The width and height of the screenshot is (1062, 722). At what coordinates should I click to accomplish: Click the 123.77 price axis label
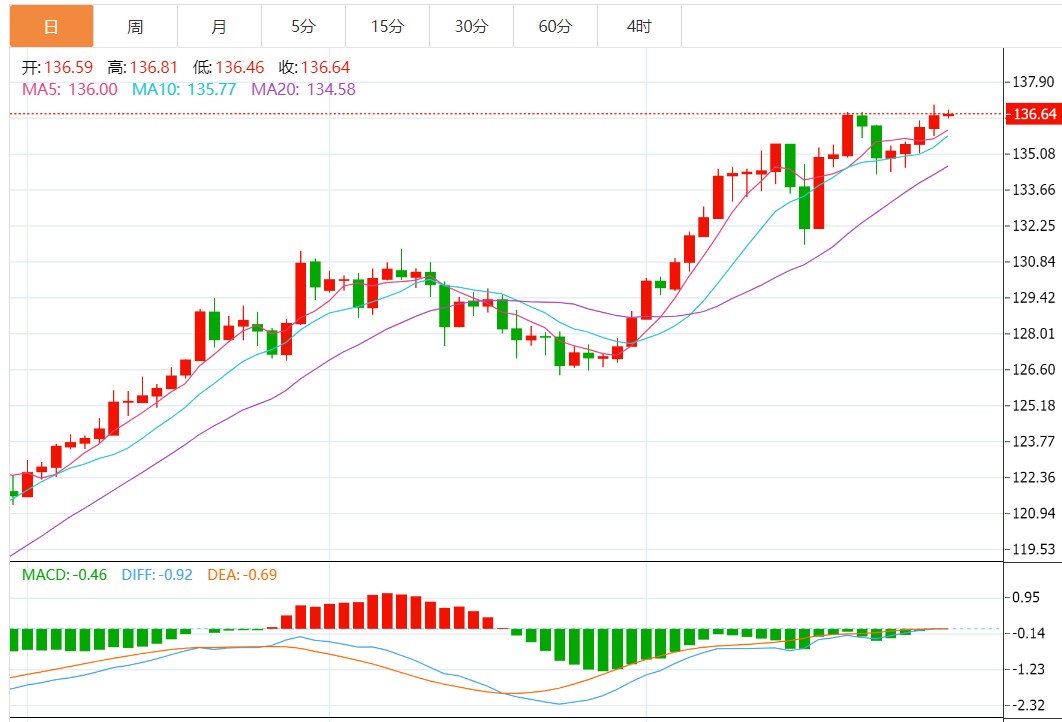(x=1034, y=441)
